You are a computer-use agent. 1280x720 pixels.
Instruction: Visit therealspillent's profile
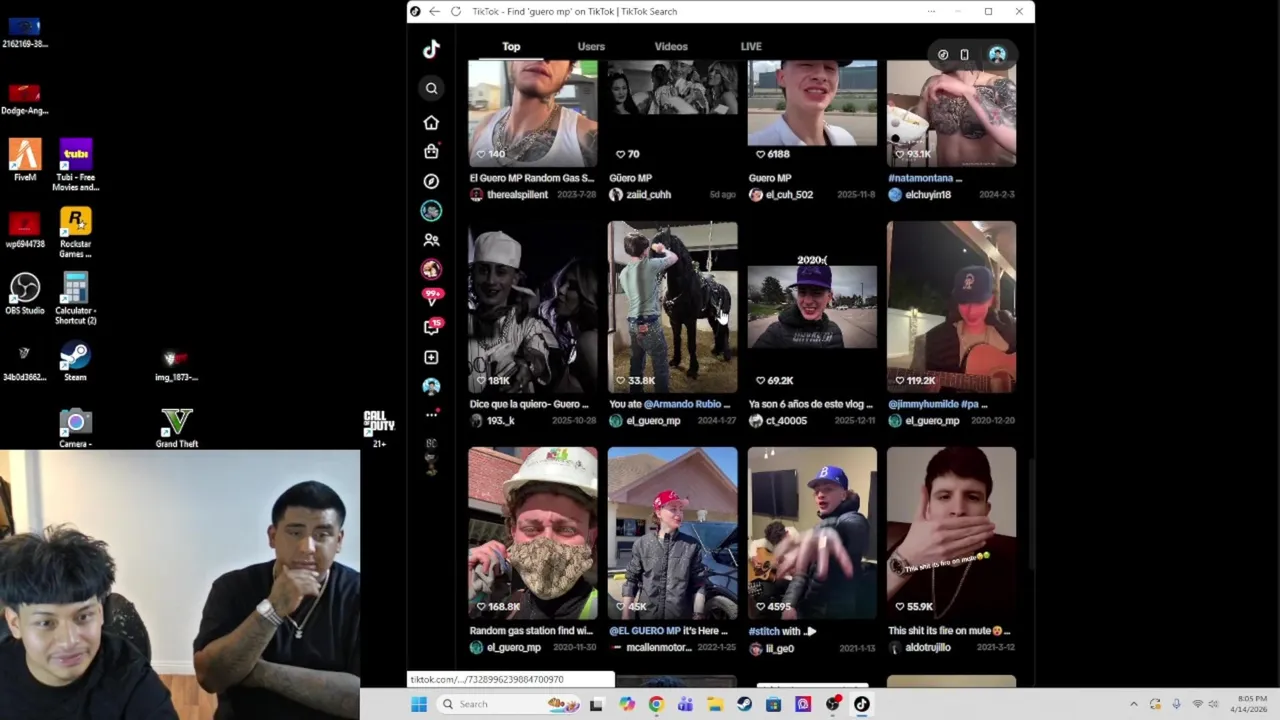[517, 195]
